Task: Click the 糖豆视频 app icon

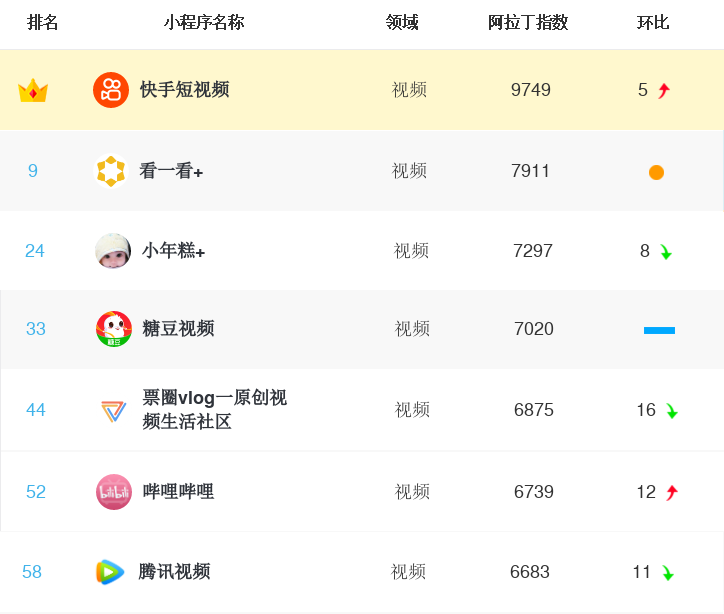Action: [114, 329]
